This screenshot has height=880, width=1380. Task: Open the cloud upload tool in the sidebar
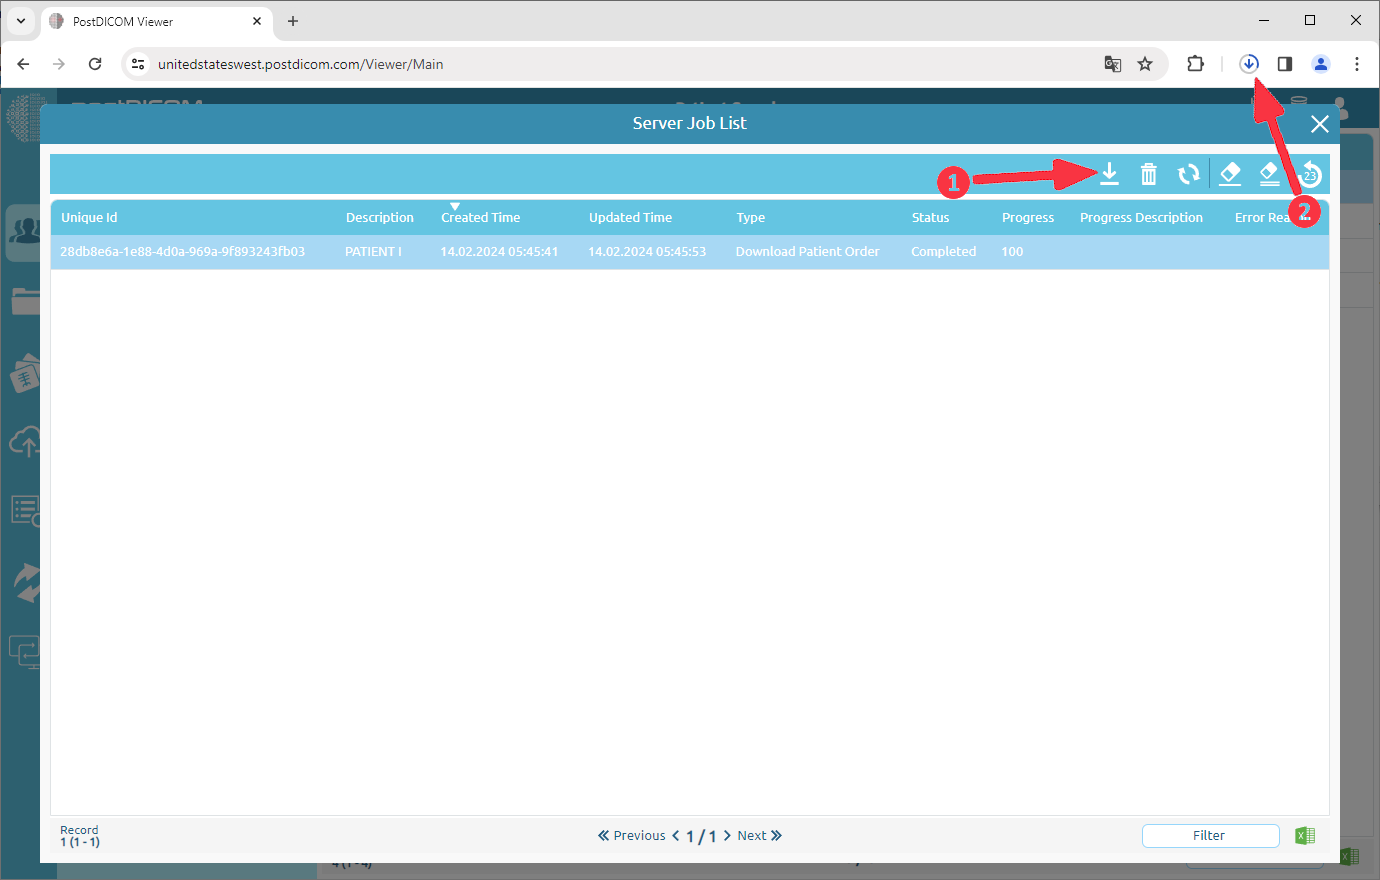(x=25, y=441)
